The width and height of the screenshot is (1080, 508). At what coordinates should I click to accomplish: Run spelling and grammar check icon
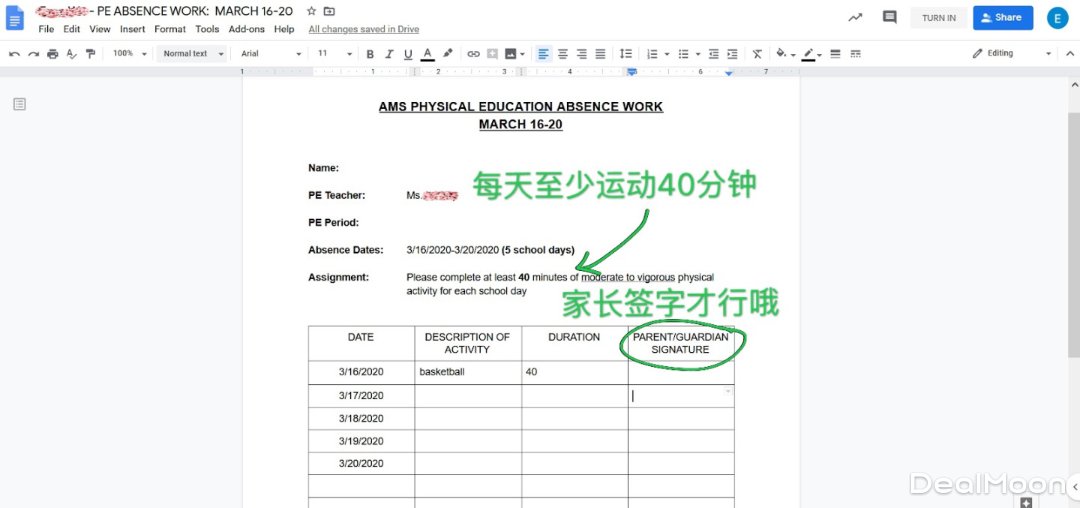pyautogui.click(x=72, y=54)
